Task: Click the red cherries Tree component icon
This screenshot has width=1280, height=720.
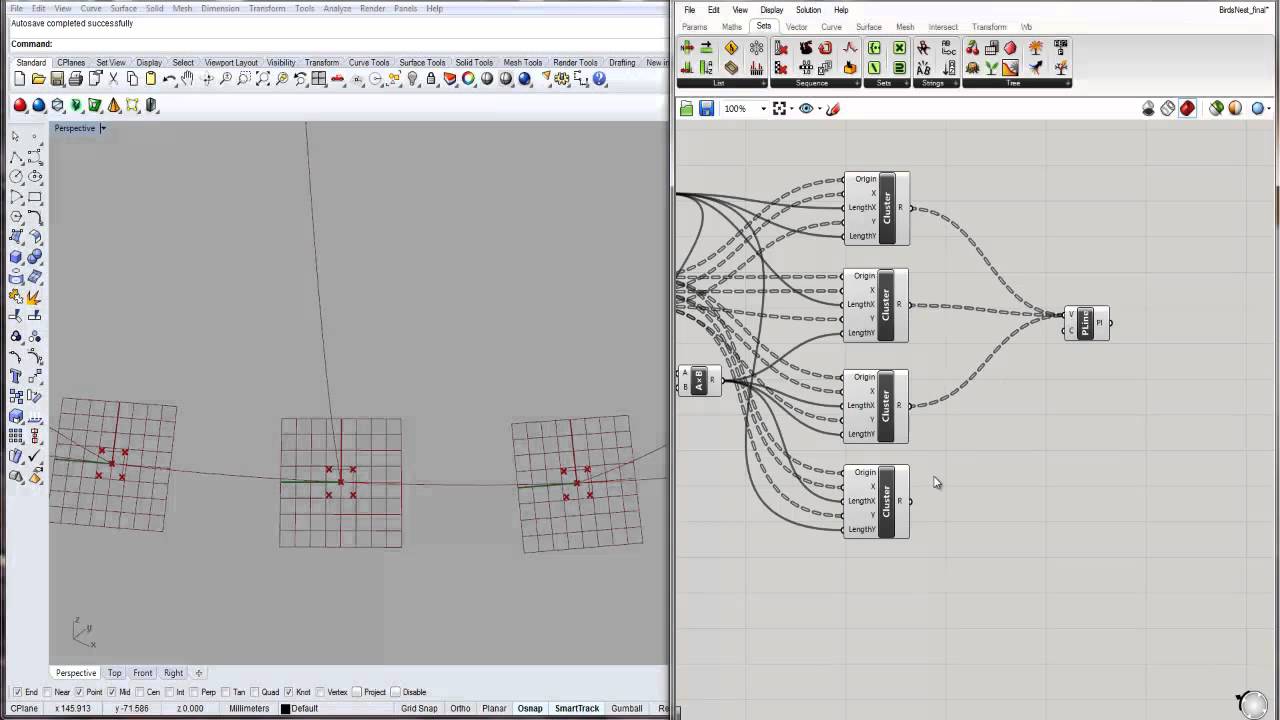Action: tap(972, 48)
